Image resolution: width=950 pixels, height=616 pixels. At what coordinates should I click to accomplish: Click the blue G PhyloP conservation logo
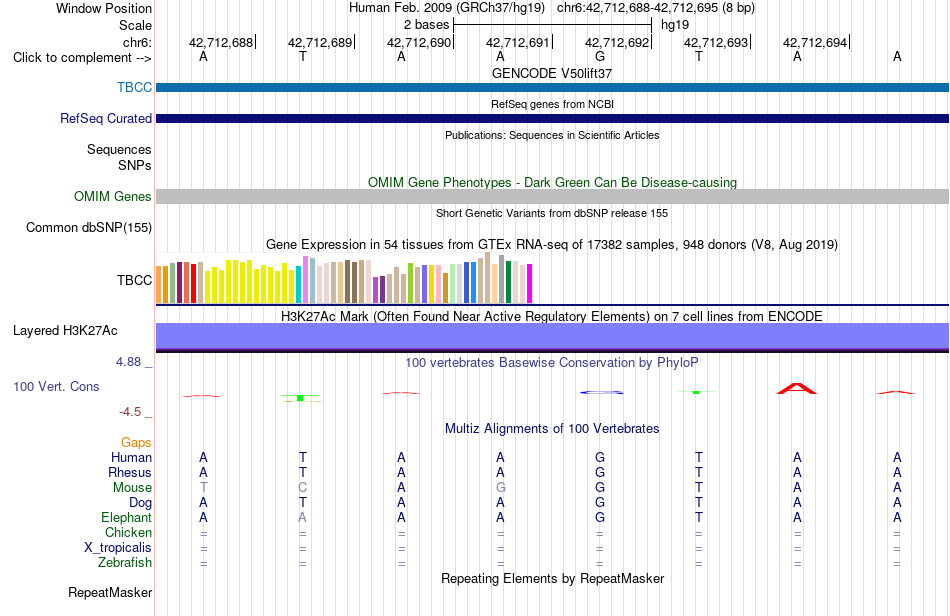pyautogui.click(x=601, y=392)
